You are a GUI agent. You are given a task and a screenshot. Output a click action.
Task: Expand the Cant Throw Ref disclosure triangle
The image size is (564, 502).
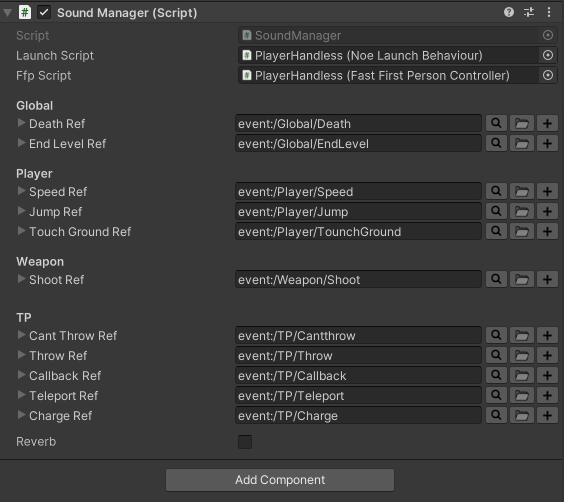(x=21, y=335)
